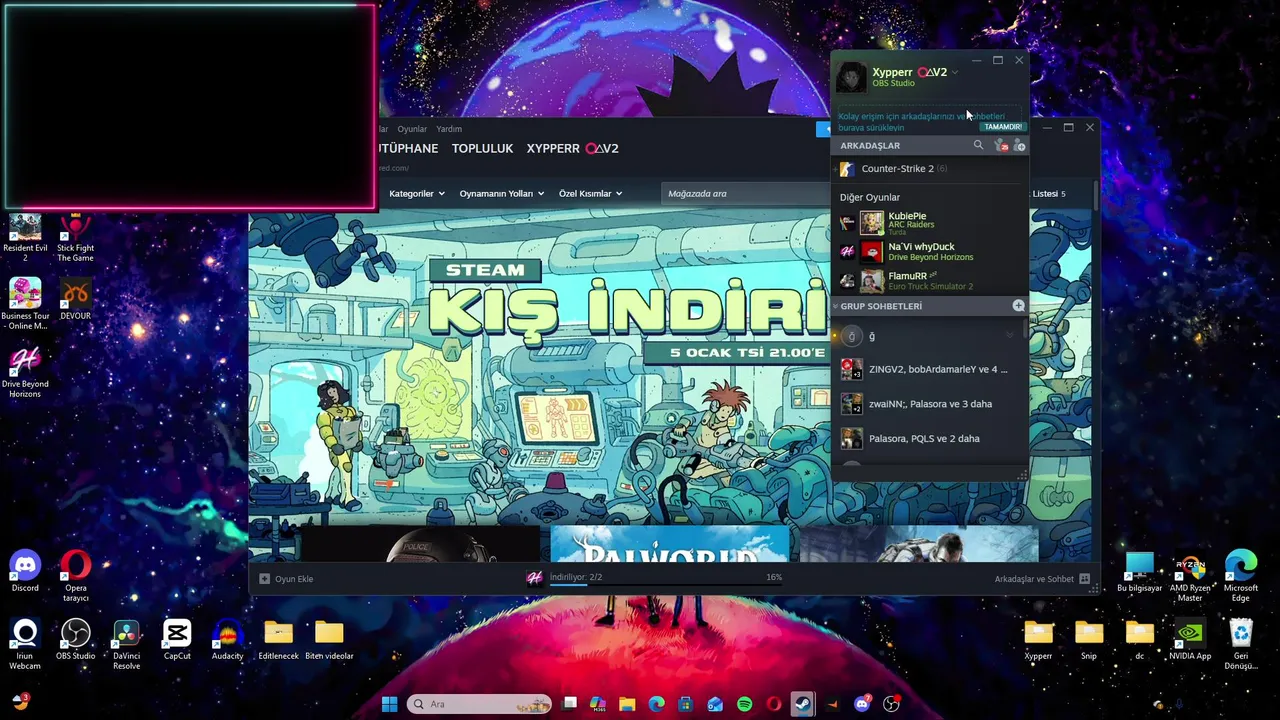The height and width of the screenshot is (720, 1280).
Task: Open NVIDIA App desktop shortcut
Action: [x=1190, y=639]
